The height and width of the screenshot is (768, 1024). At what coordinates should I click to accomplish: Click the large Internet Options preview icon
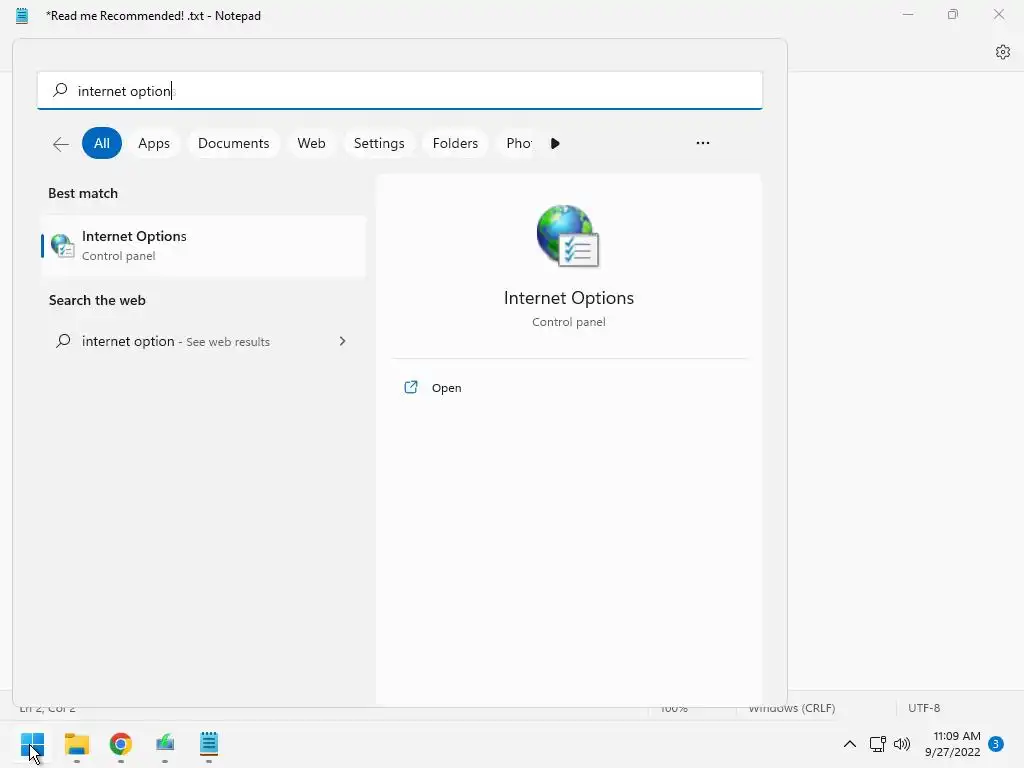tap(568, 236)
